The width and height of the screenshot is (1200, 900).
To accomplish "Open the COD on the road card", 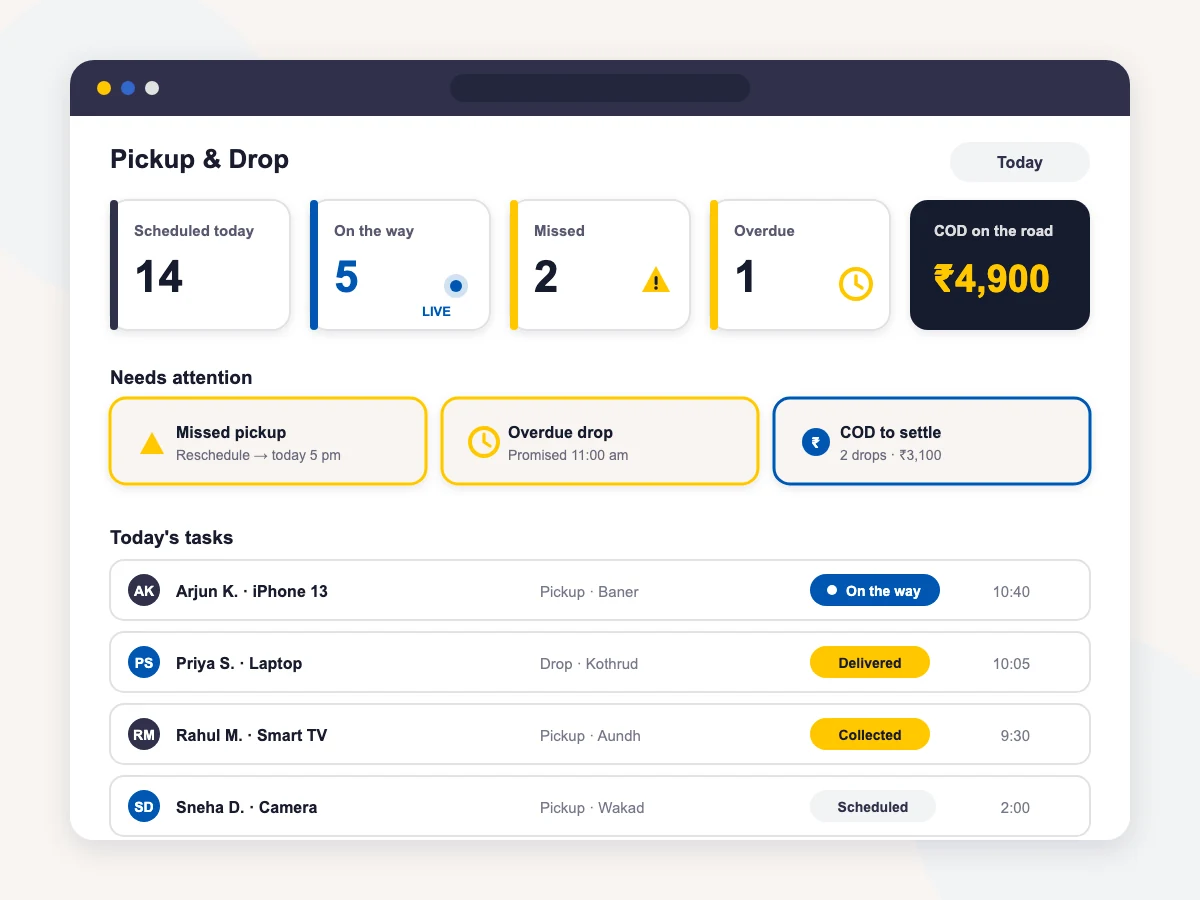I will 1000,265.
